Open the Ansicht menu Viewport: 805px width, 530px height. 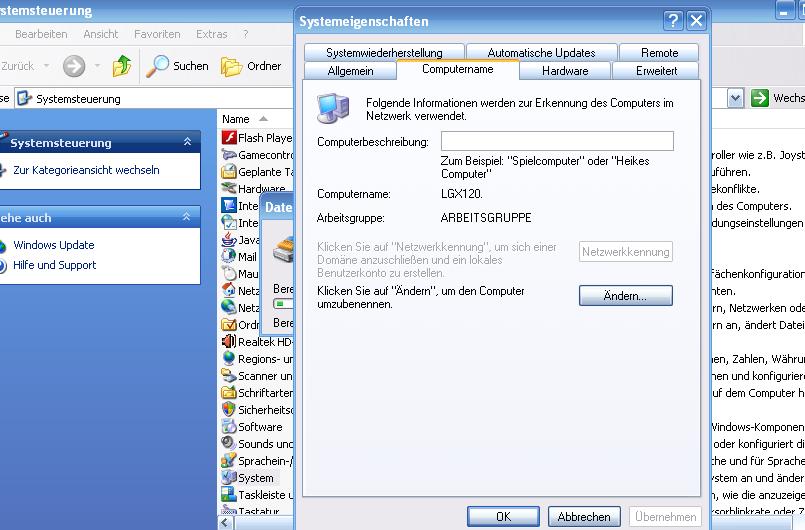coord(101,34)
